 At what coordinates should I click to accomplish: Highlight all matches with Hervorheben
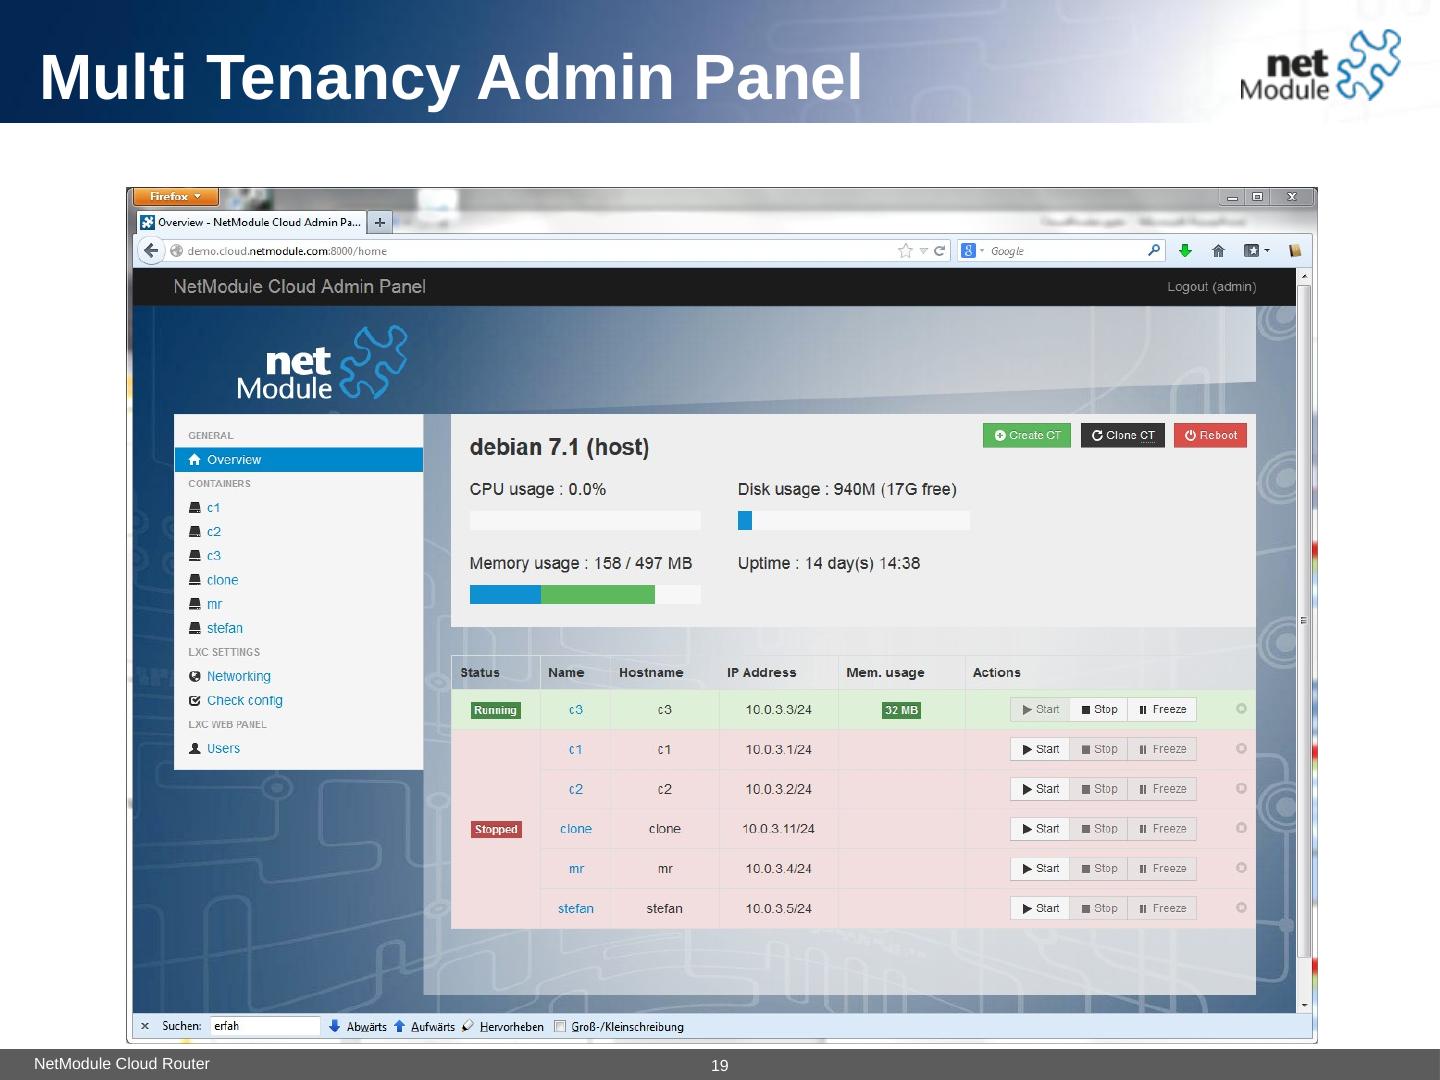click(x=503, y=1026)
